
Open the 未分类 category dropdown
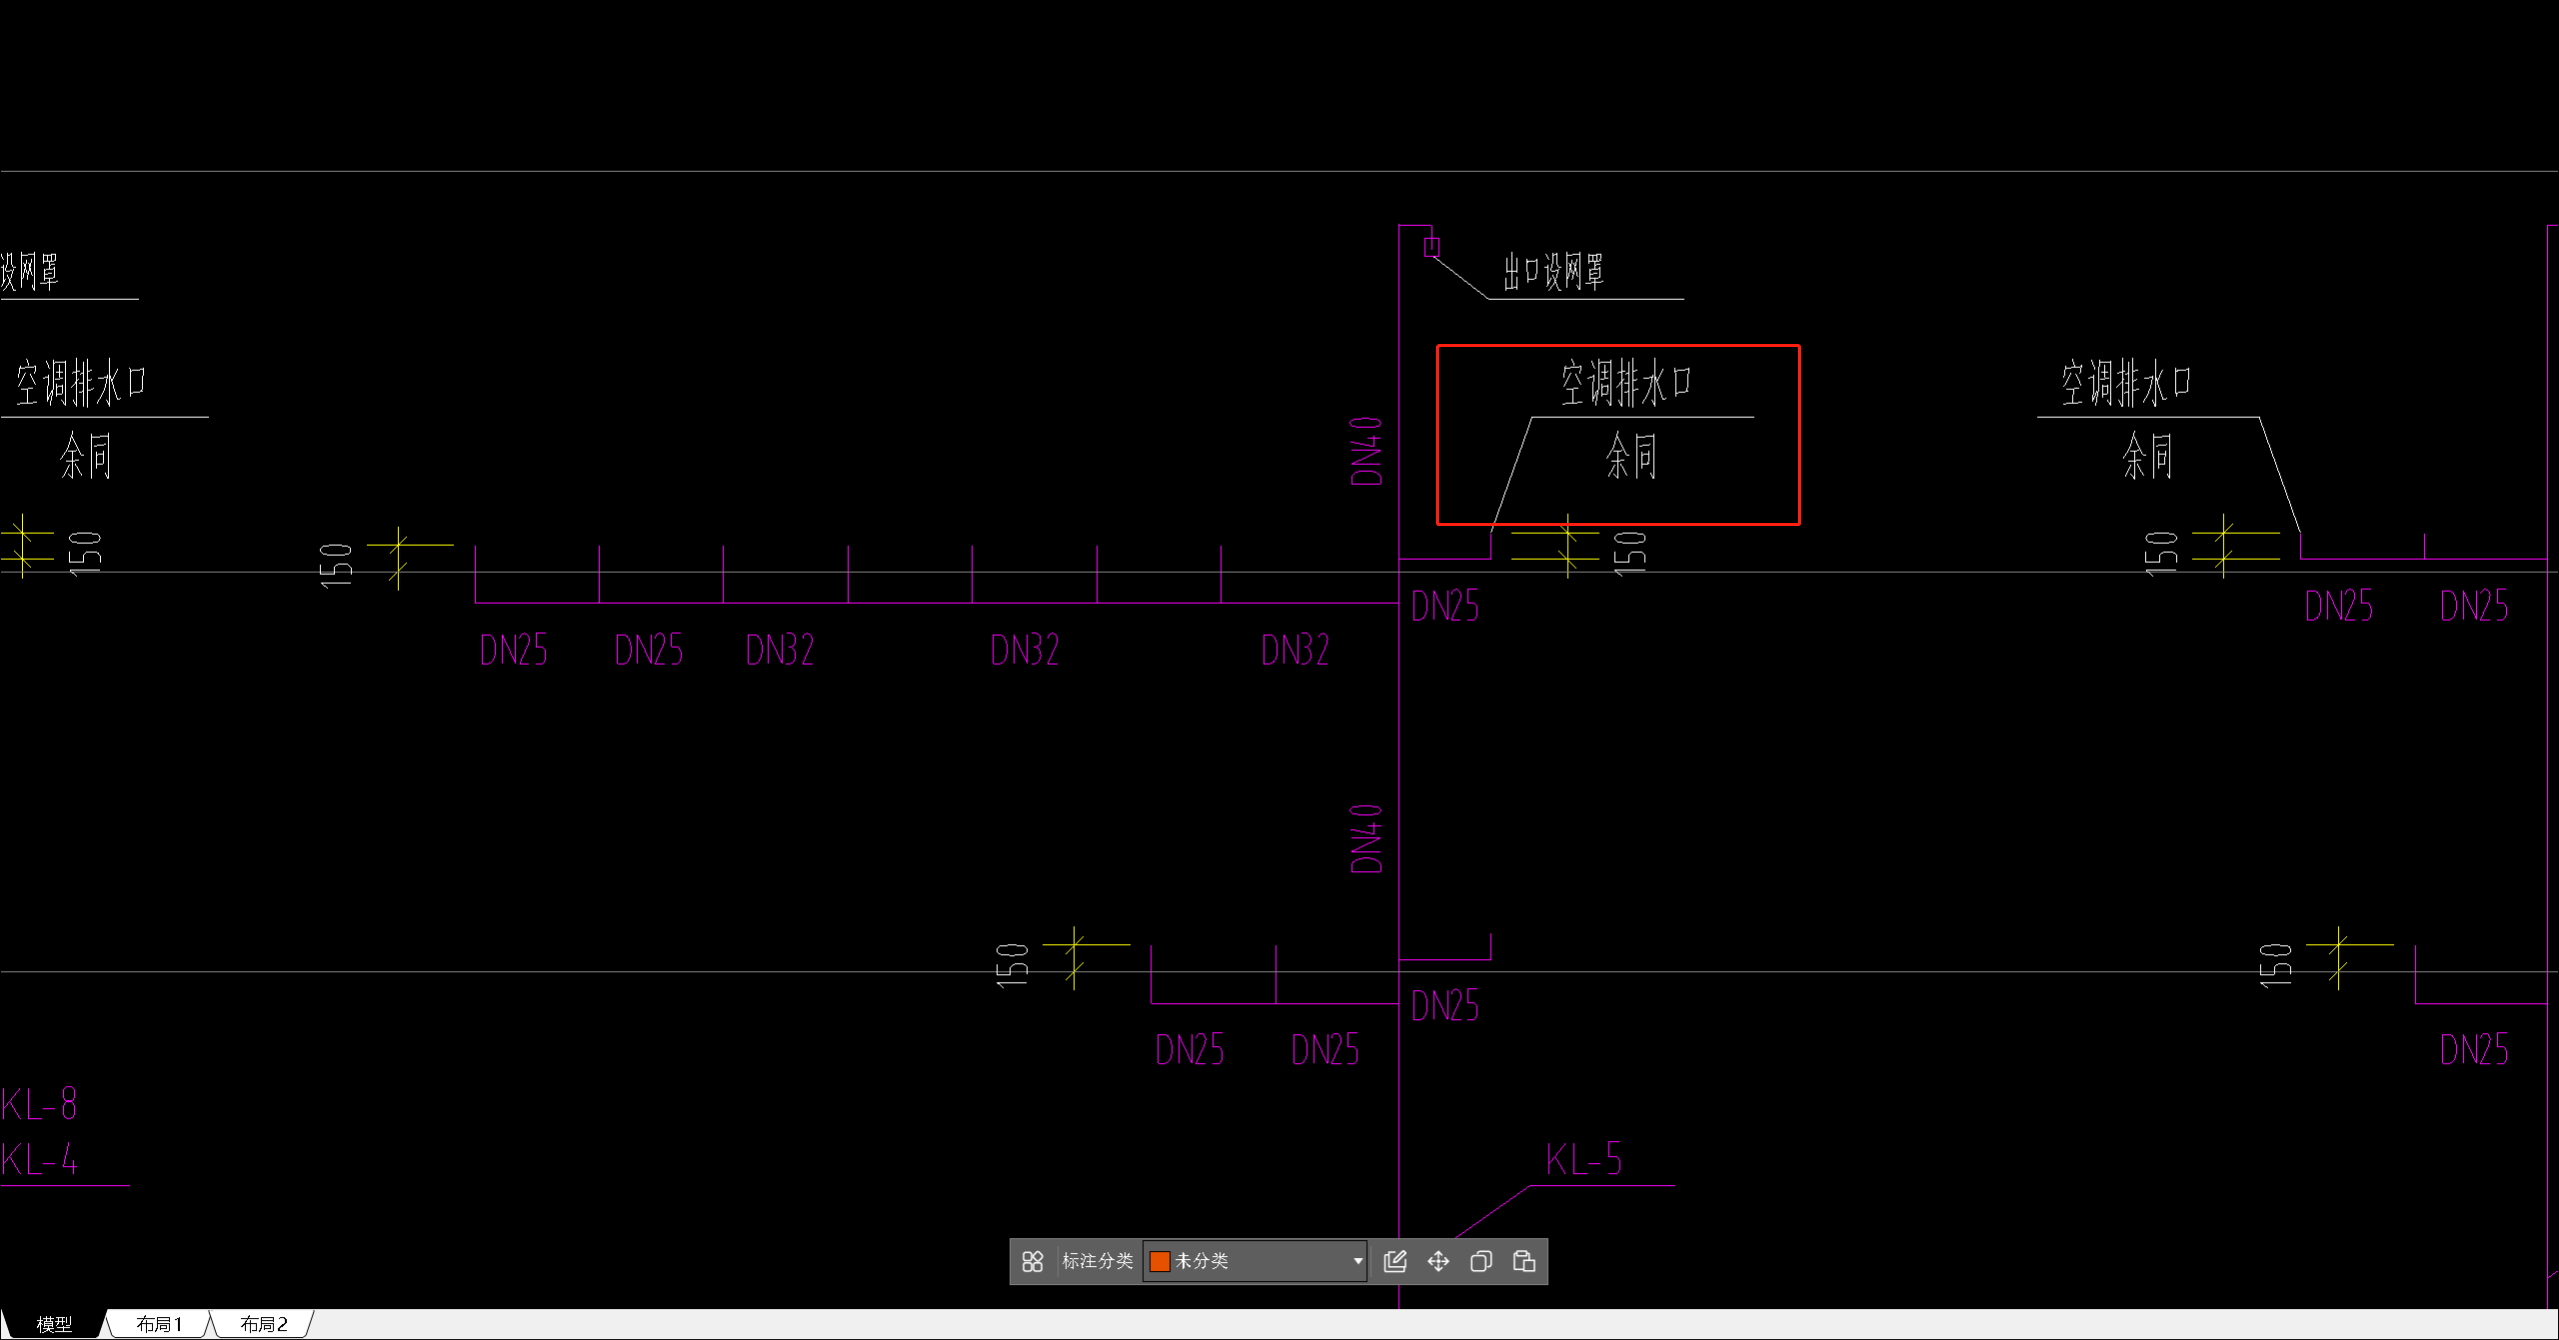(1255, 1261)
